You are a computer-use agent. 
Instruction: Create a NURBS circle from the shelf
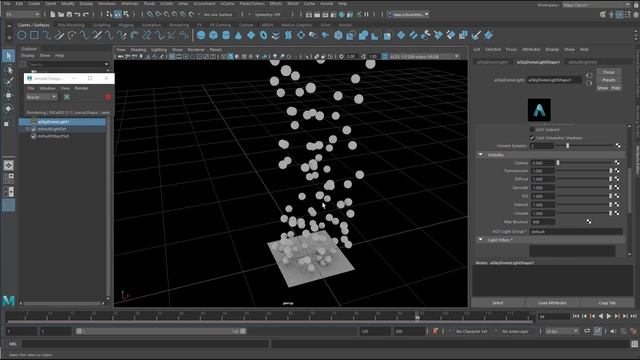22,36
